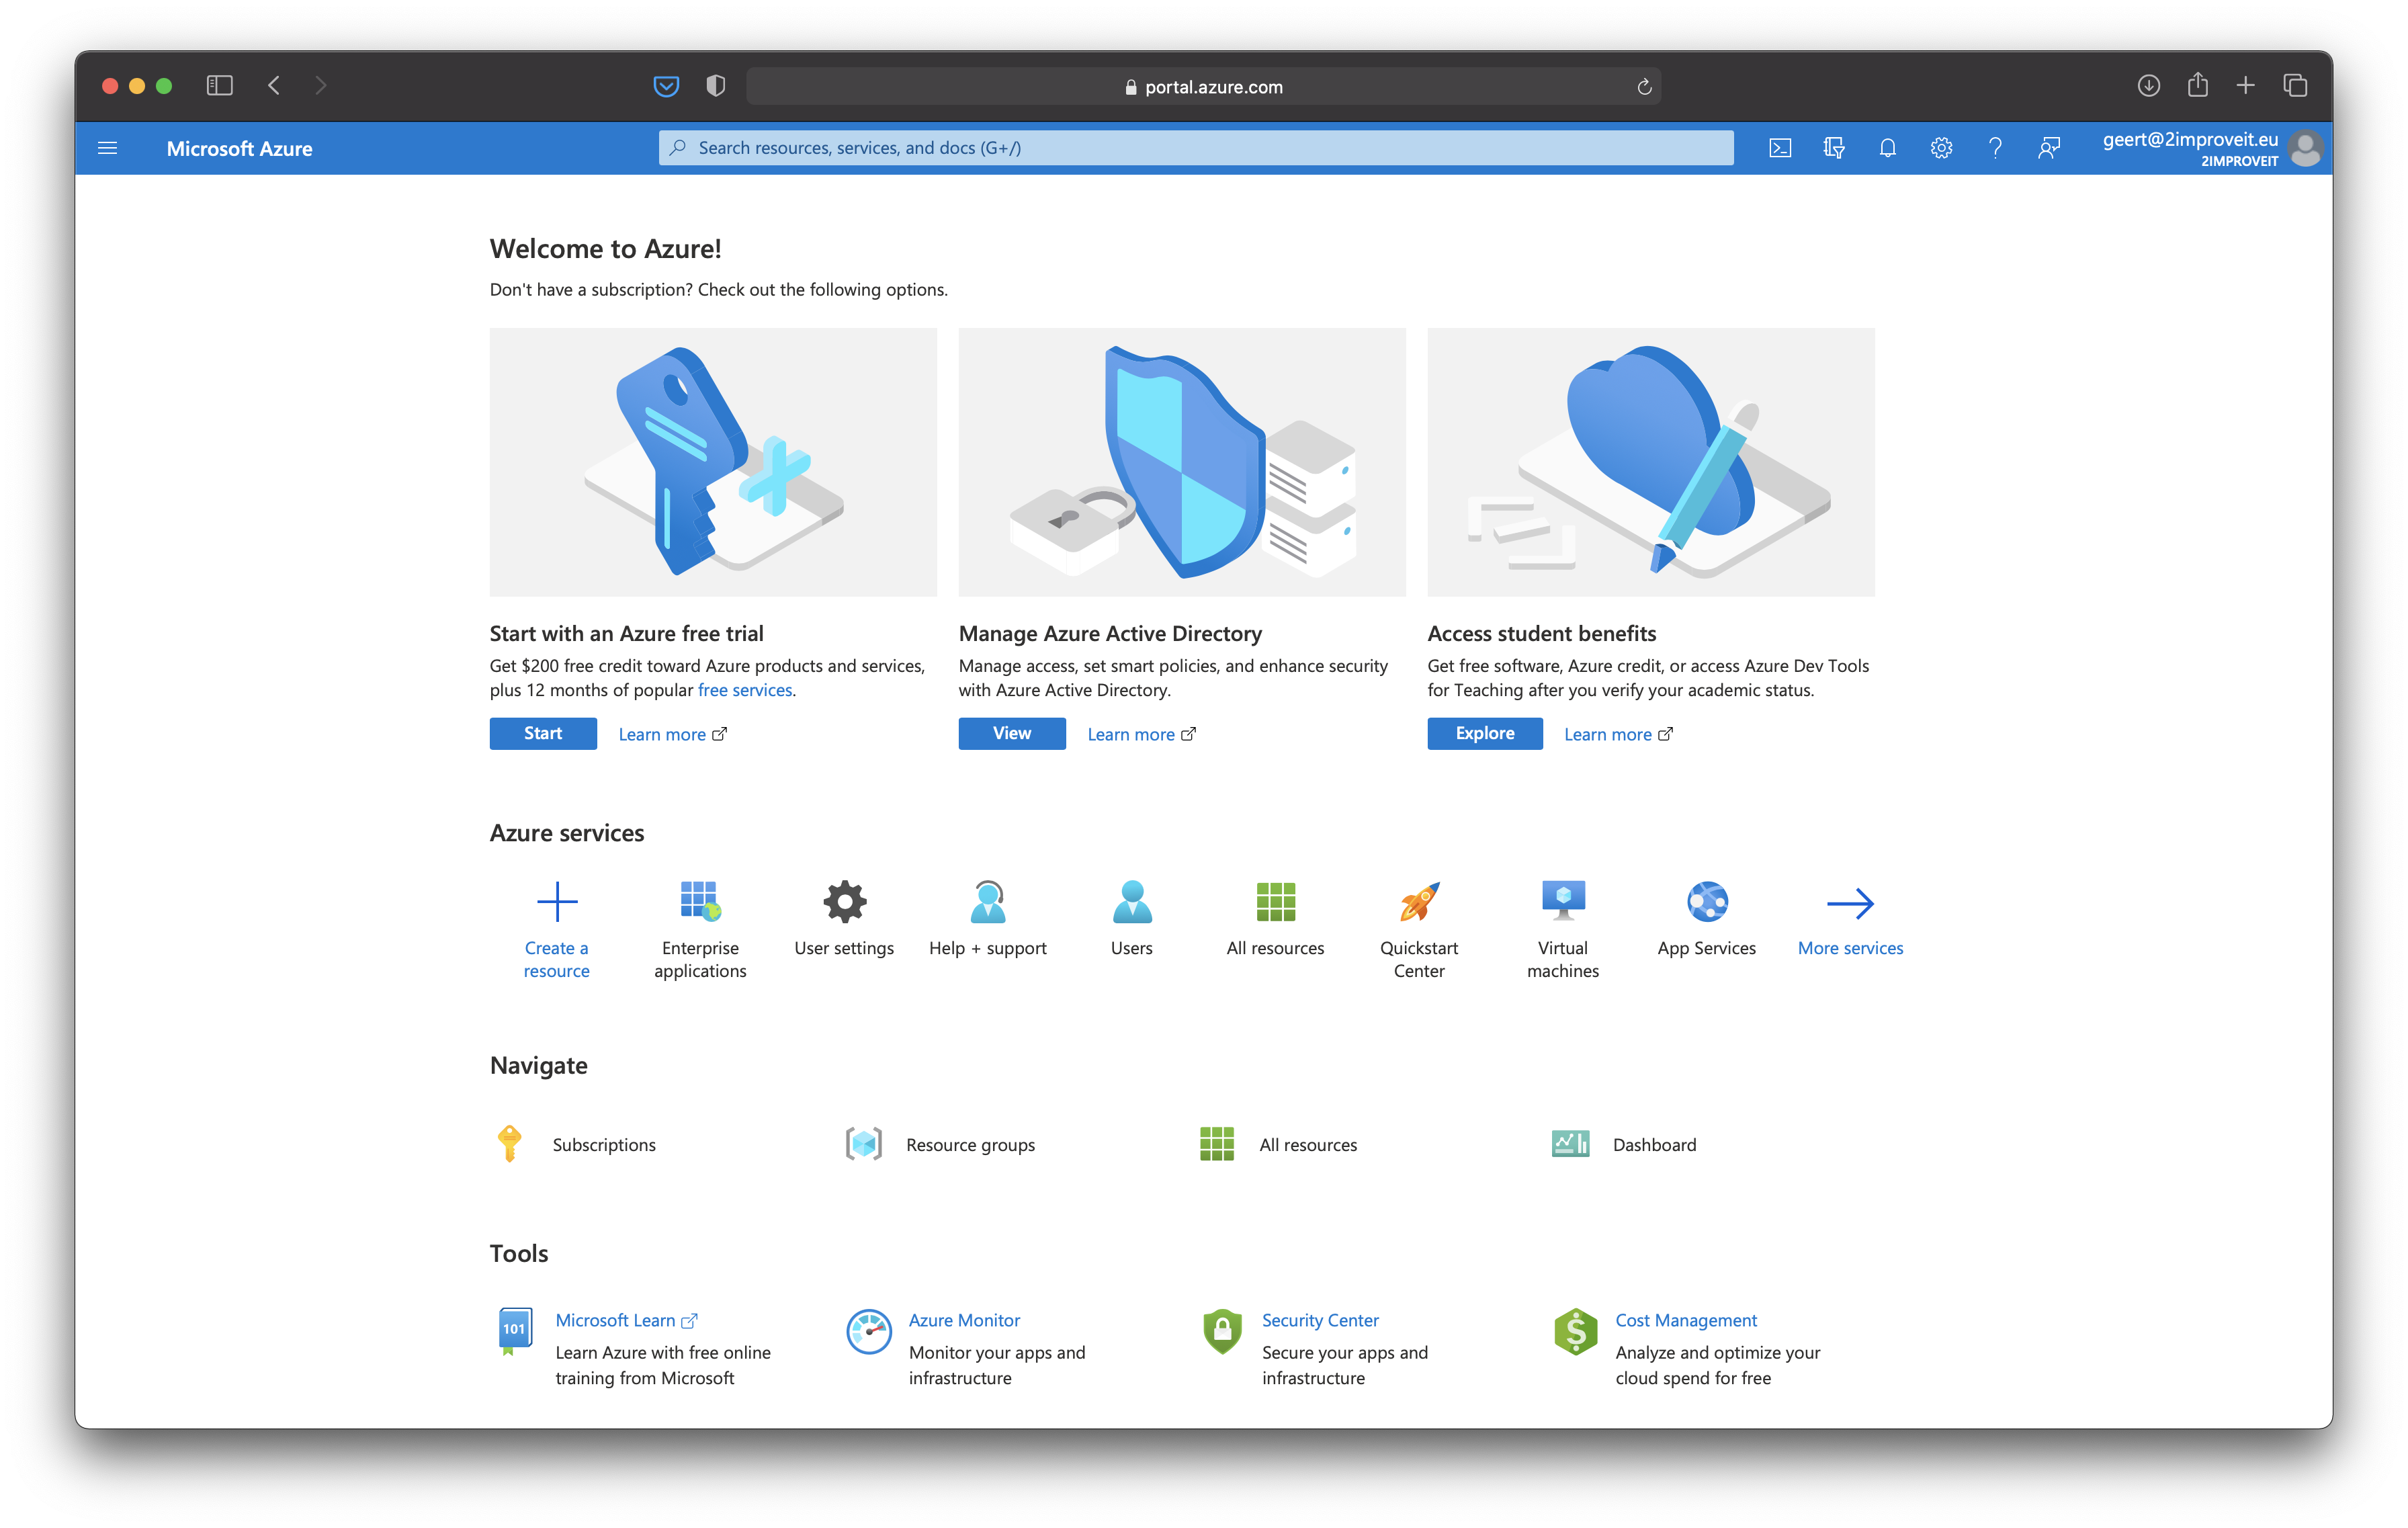2408x1528 pixels.
Task: Click the Pocket extension icon
Action: (x=666, y=86)
